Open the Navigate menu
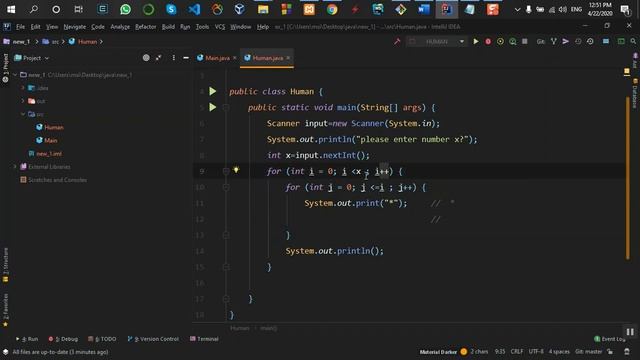 (x=75, y=27)
